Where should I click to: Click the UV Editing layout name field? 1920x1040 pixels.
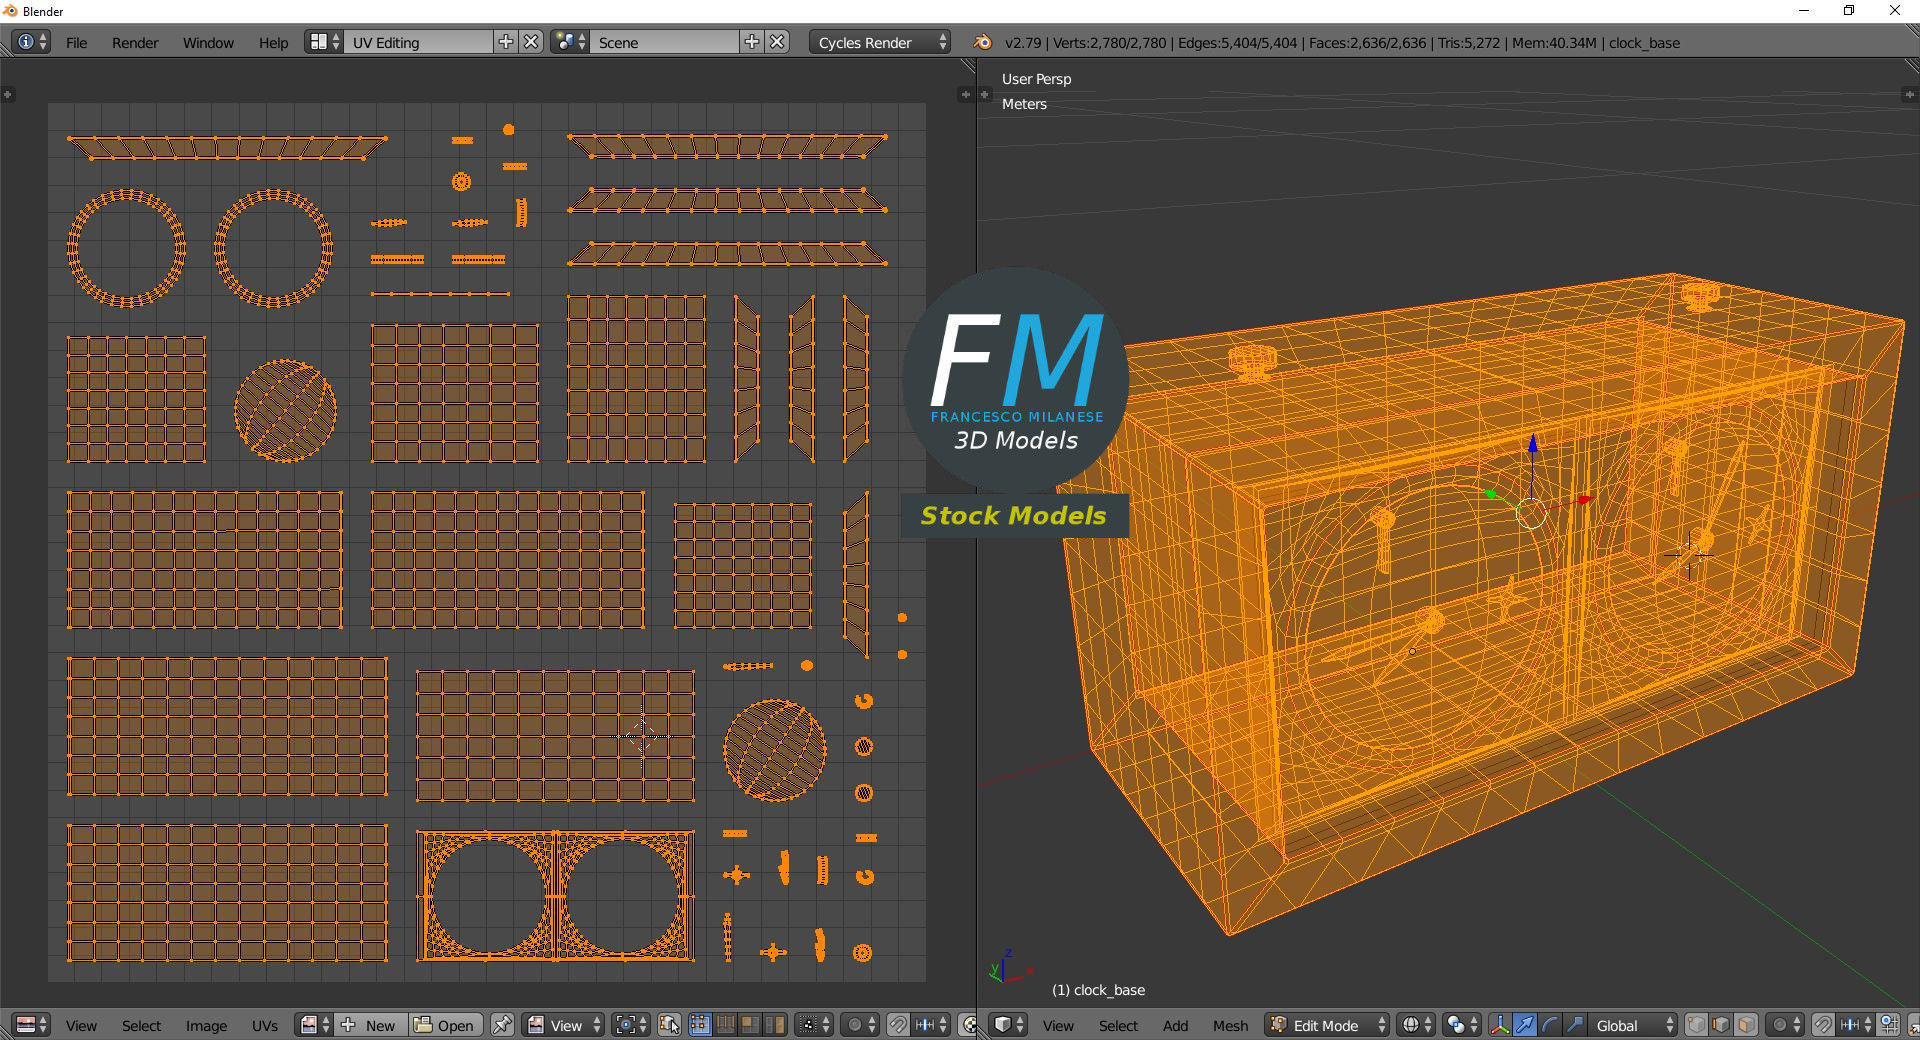point(419,42)
